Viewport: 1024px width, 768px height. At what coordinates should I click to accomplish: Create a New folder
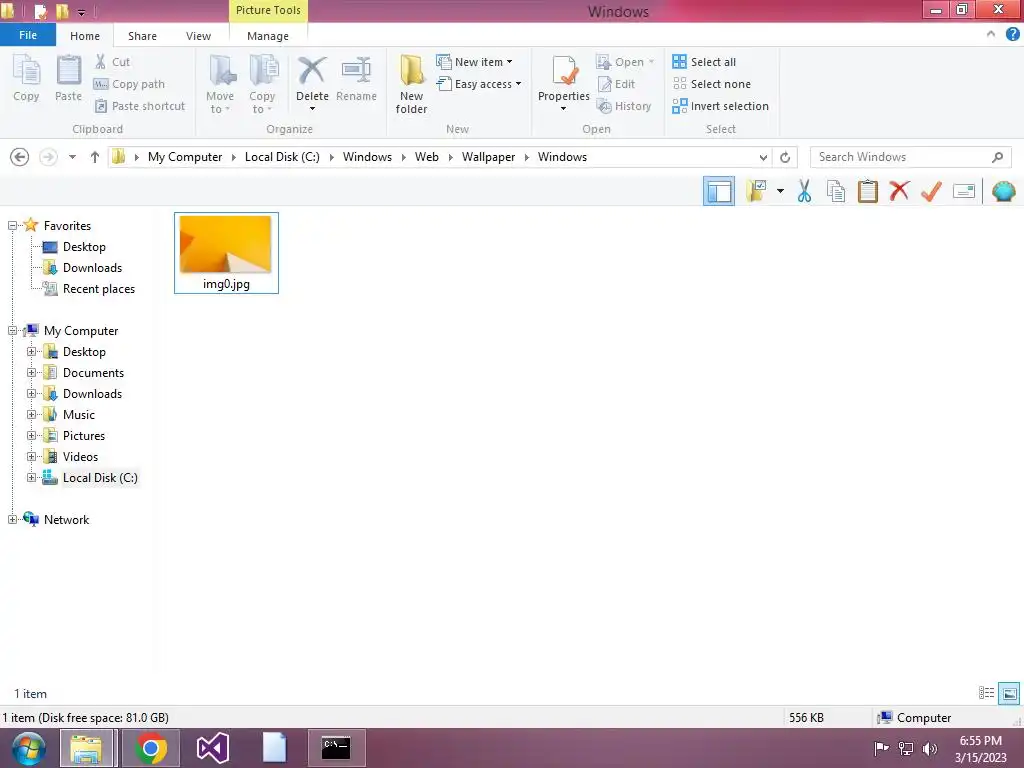point(411,85)
